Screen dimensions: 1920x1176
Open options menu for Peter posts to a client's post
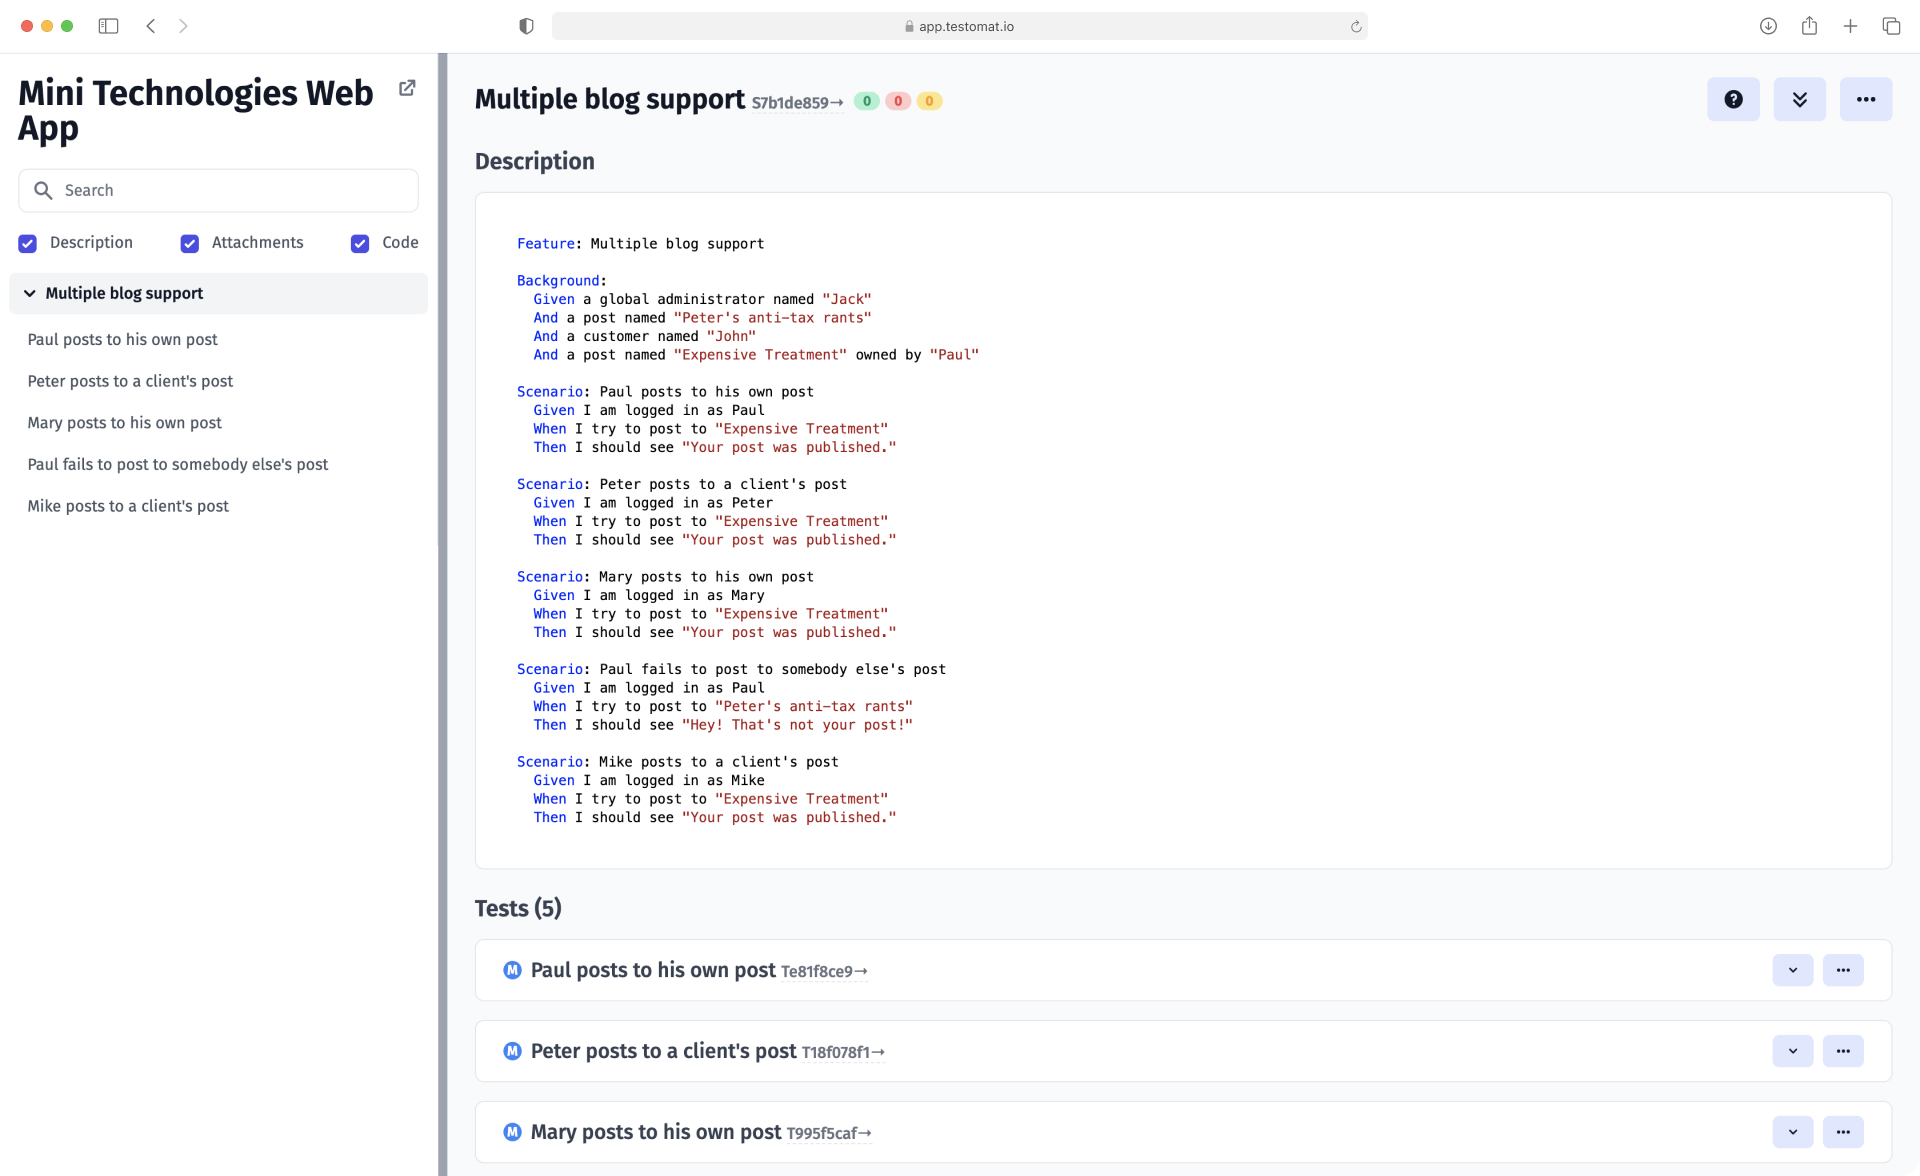1843,1050
